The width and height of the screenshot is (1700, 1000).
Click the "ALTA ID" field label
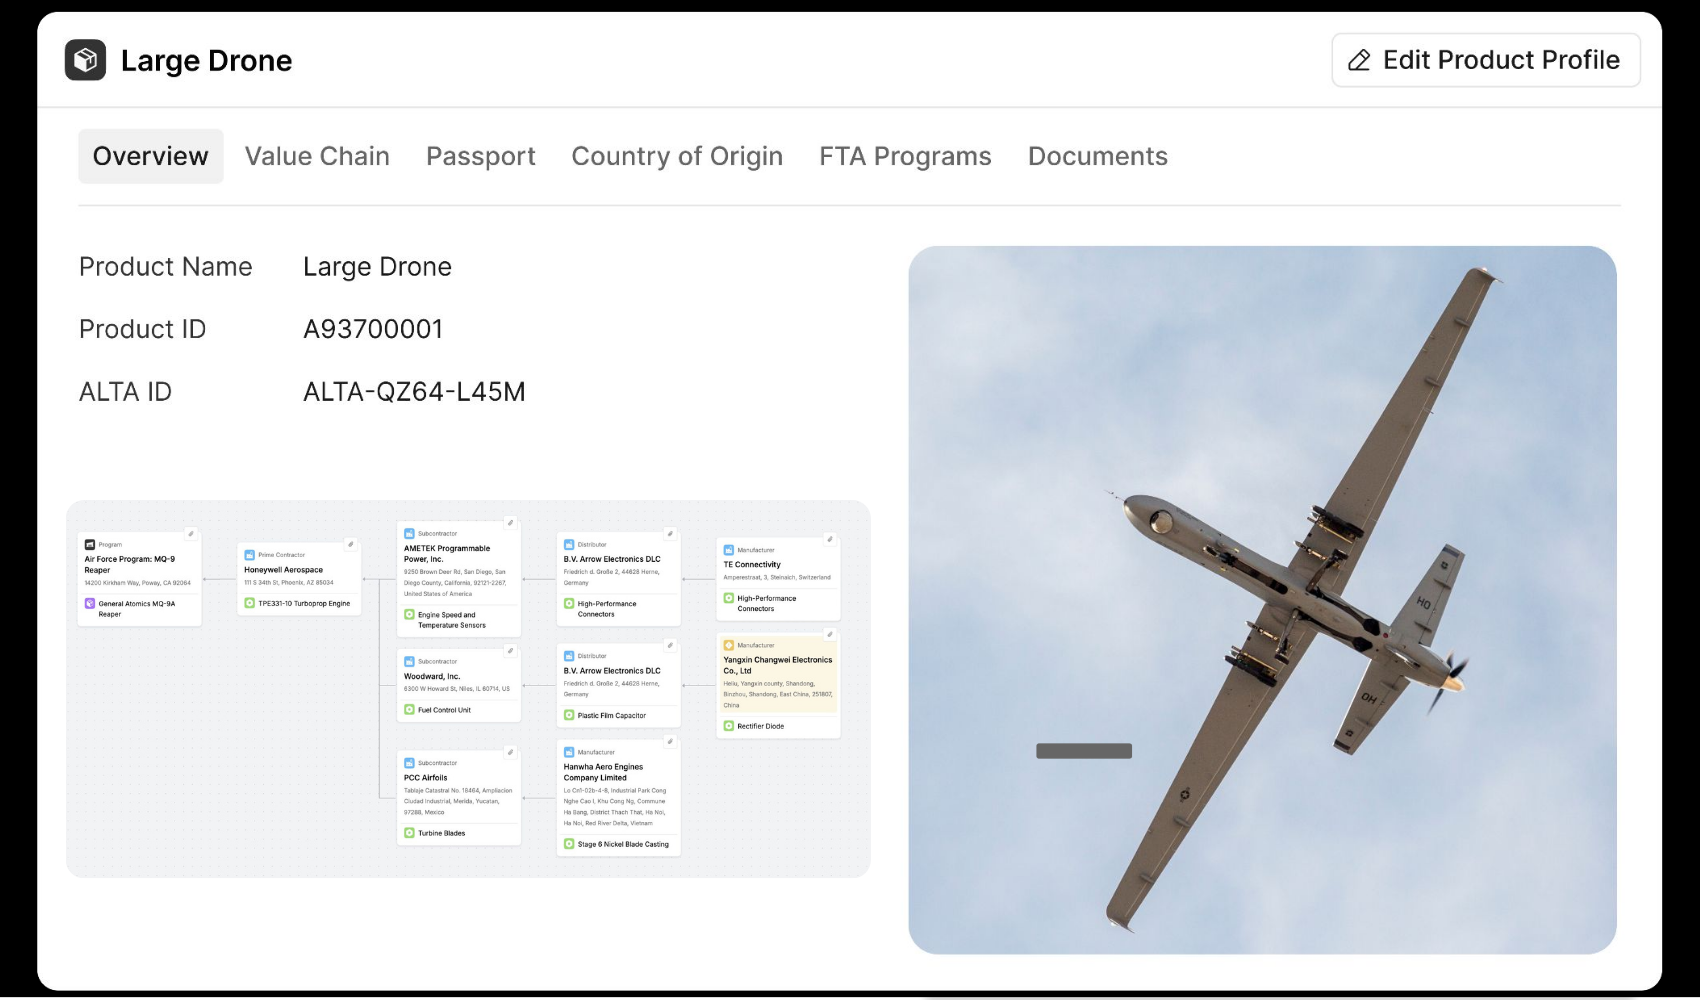(x=125, y=392)
